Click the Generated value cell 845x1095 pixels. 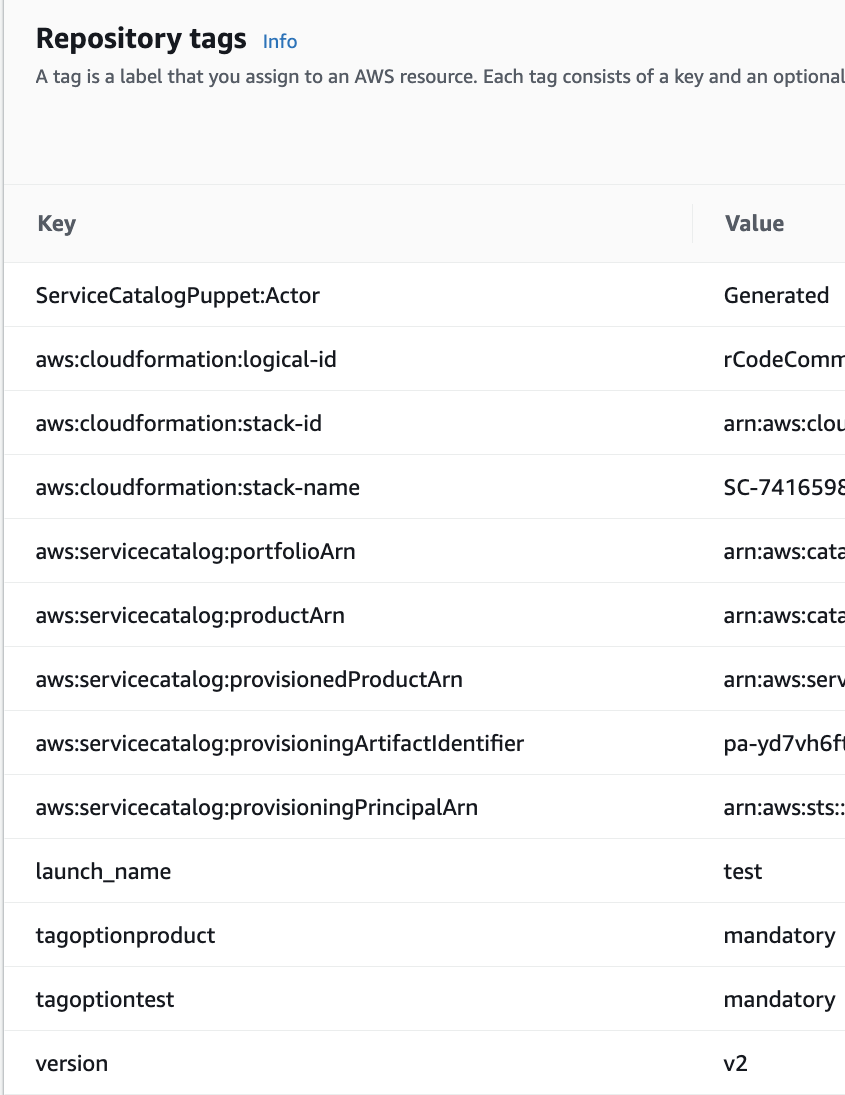point(776,295)
